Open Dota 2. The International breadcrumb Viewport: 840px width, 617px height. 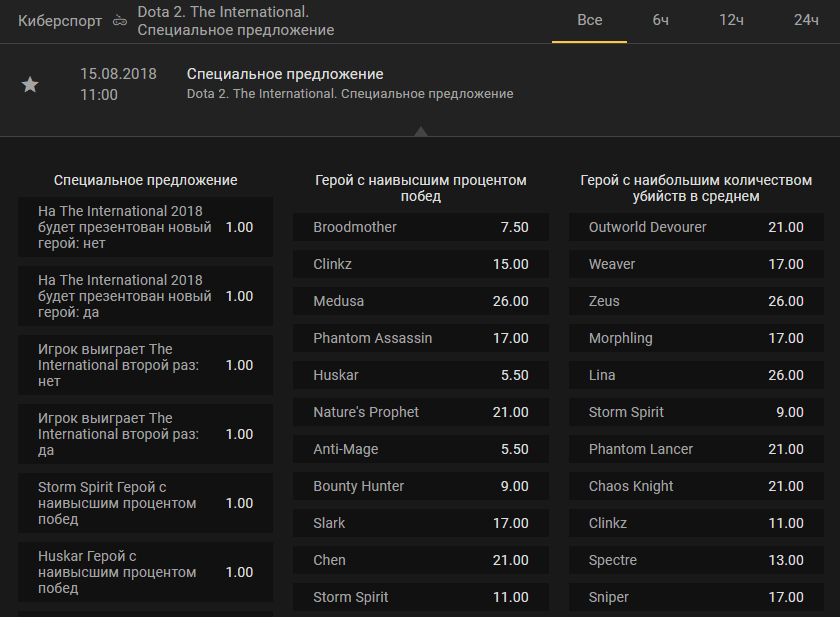[x=236, y=21]
